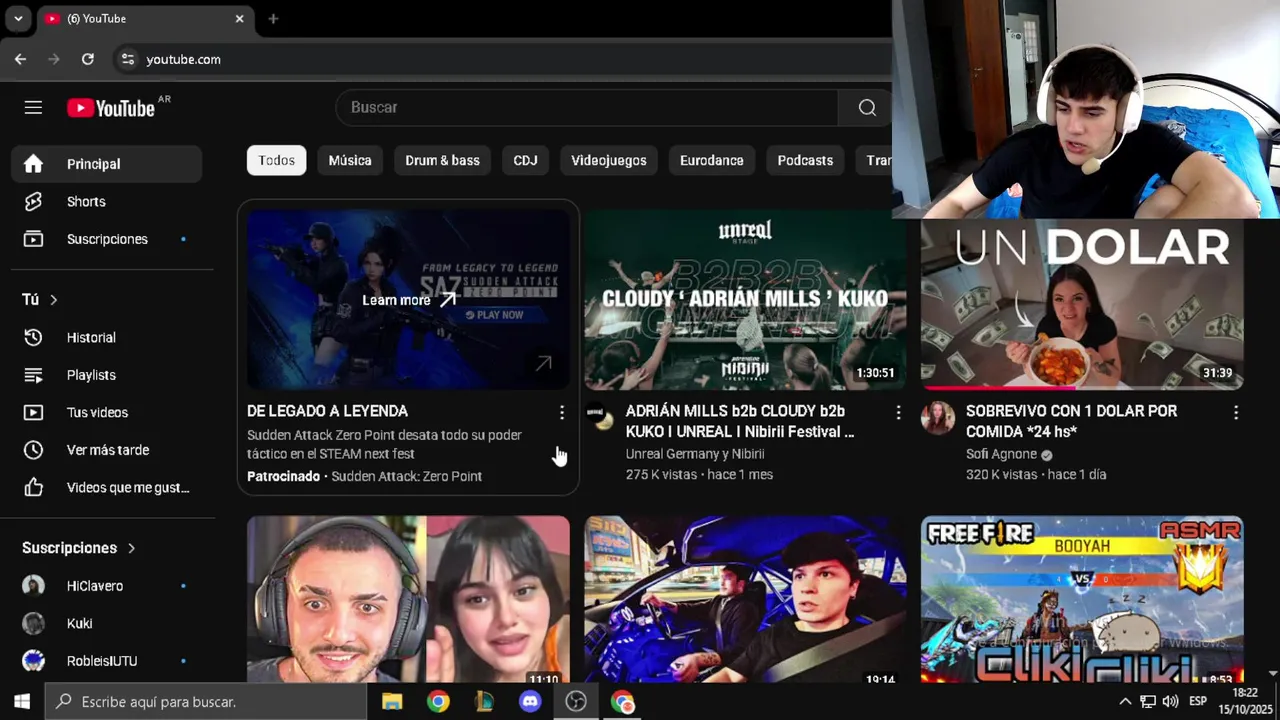This screenshot has width=1280, height=720.
Task: Open options menu for ADRIÁN MILLS b2b video
Action: click(x=898, y=412)
